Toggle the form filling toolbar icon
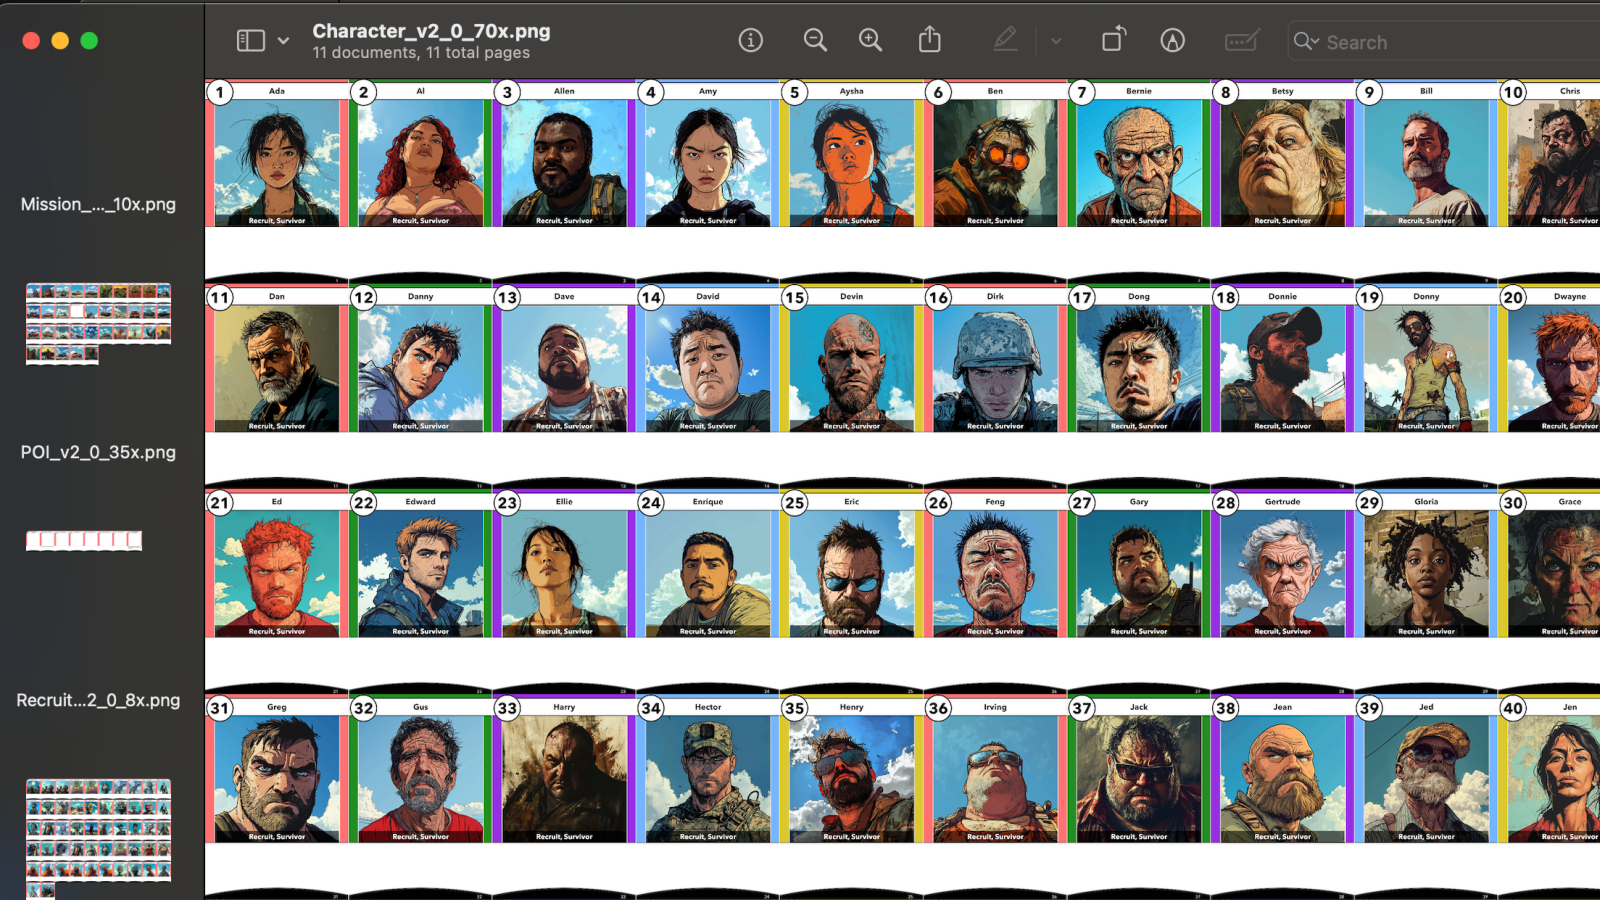Viewport: 1600px width, 900px height. coord(1241,41)
